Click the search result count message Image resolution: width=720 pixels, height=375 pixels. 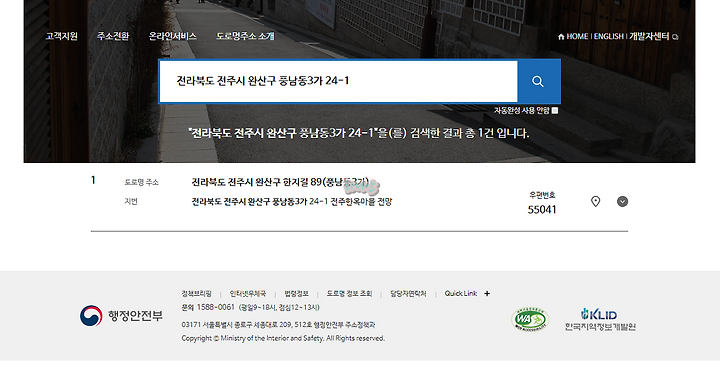click(x=359, y=134)
